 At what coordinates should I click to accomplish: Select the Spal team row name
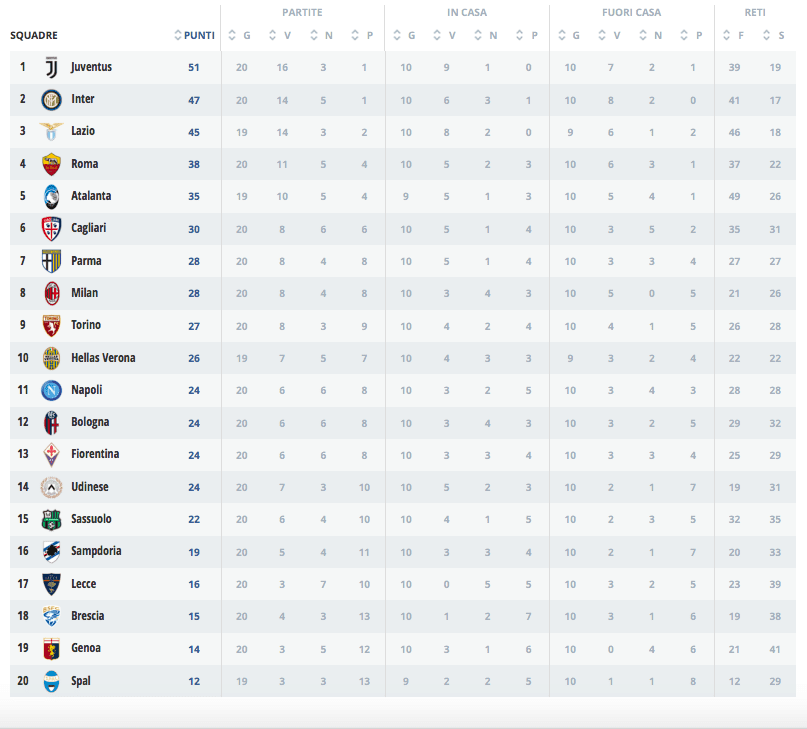coord(82,680)
